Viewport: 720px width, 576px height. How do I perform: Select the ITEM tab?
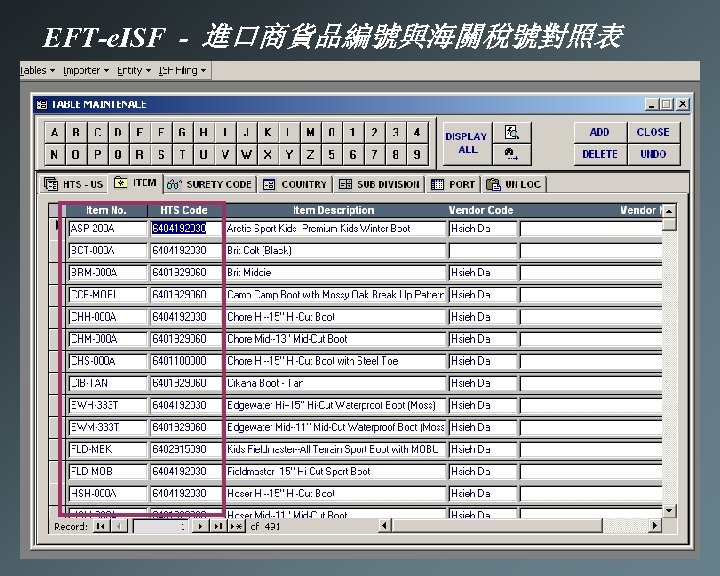[x=135, y=183]
